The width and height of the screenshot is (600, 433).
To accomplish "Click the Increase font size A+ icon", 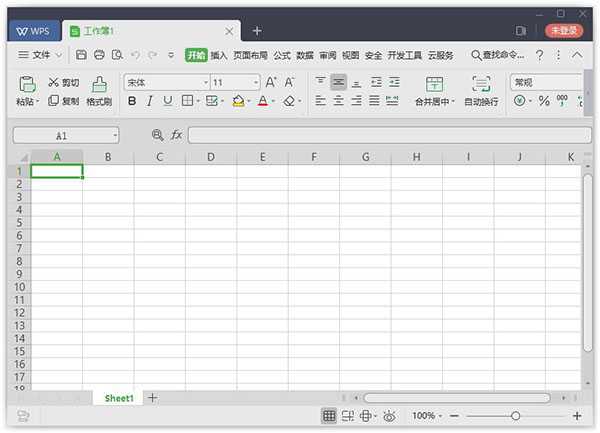I will 271,82.
